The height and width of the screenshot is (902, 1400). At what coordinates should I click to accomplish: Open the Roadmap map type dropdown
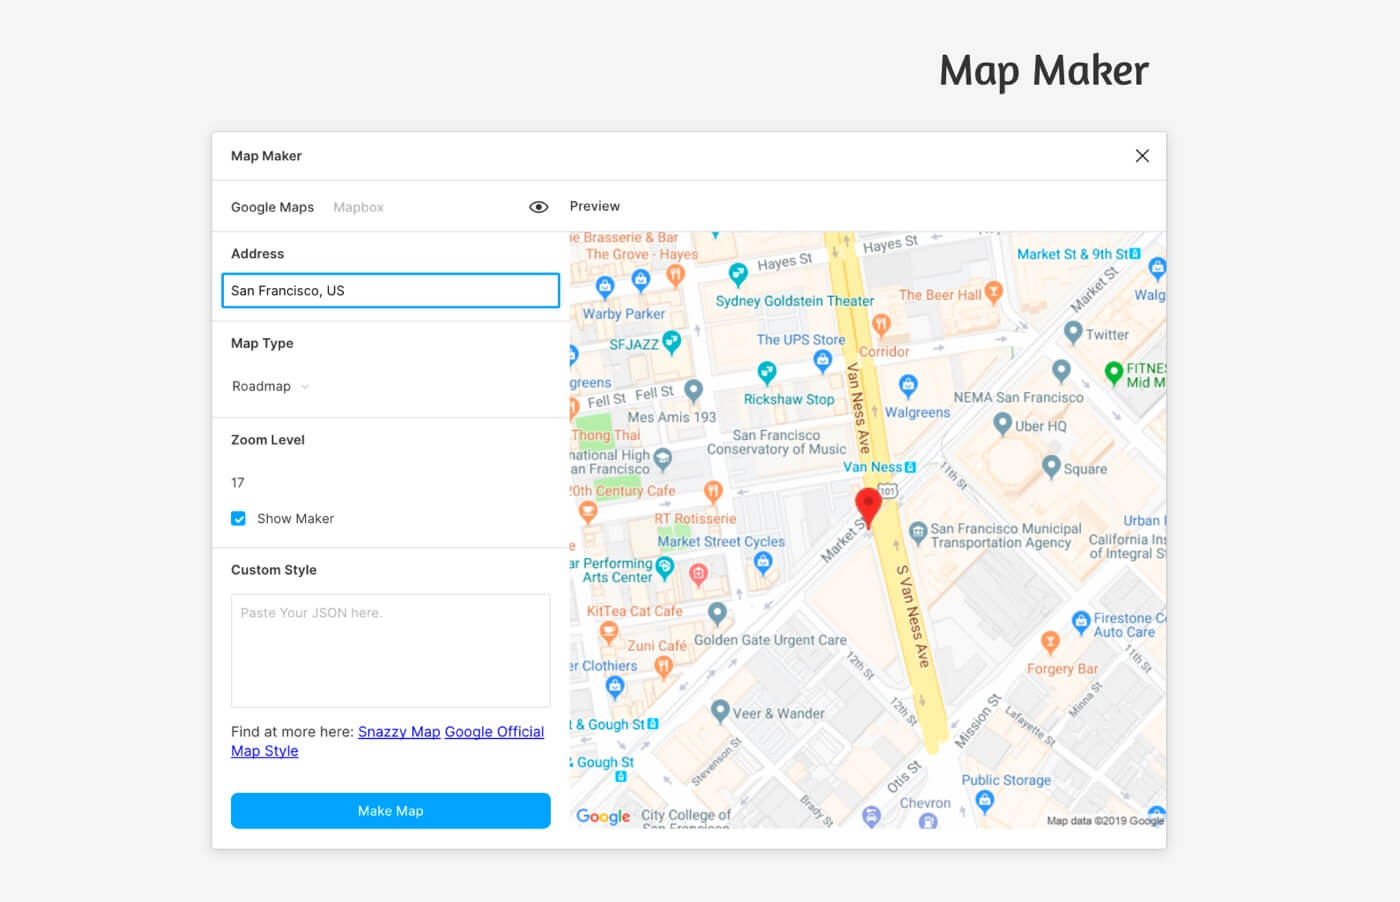(271, 386)
